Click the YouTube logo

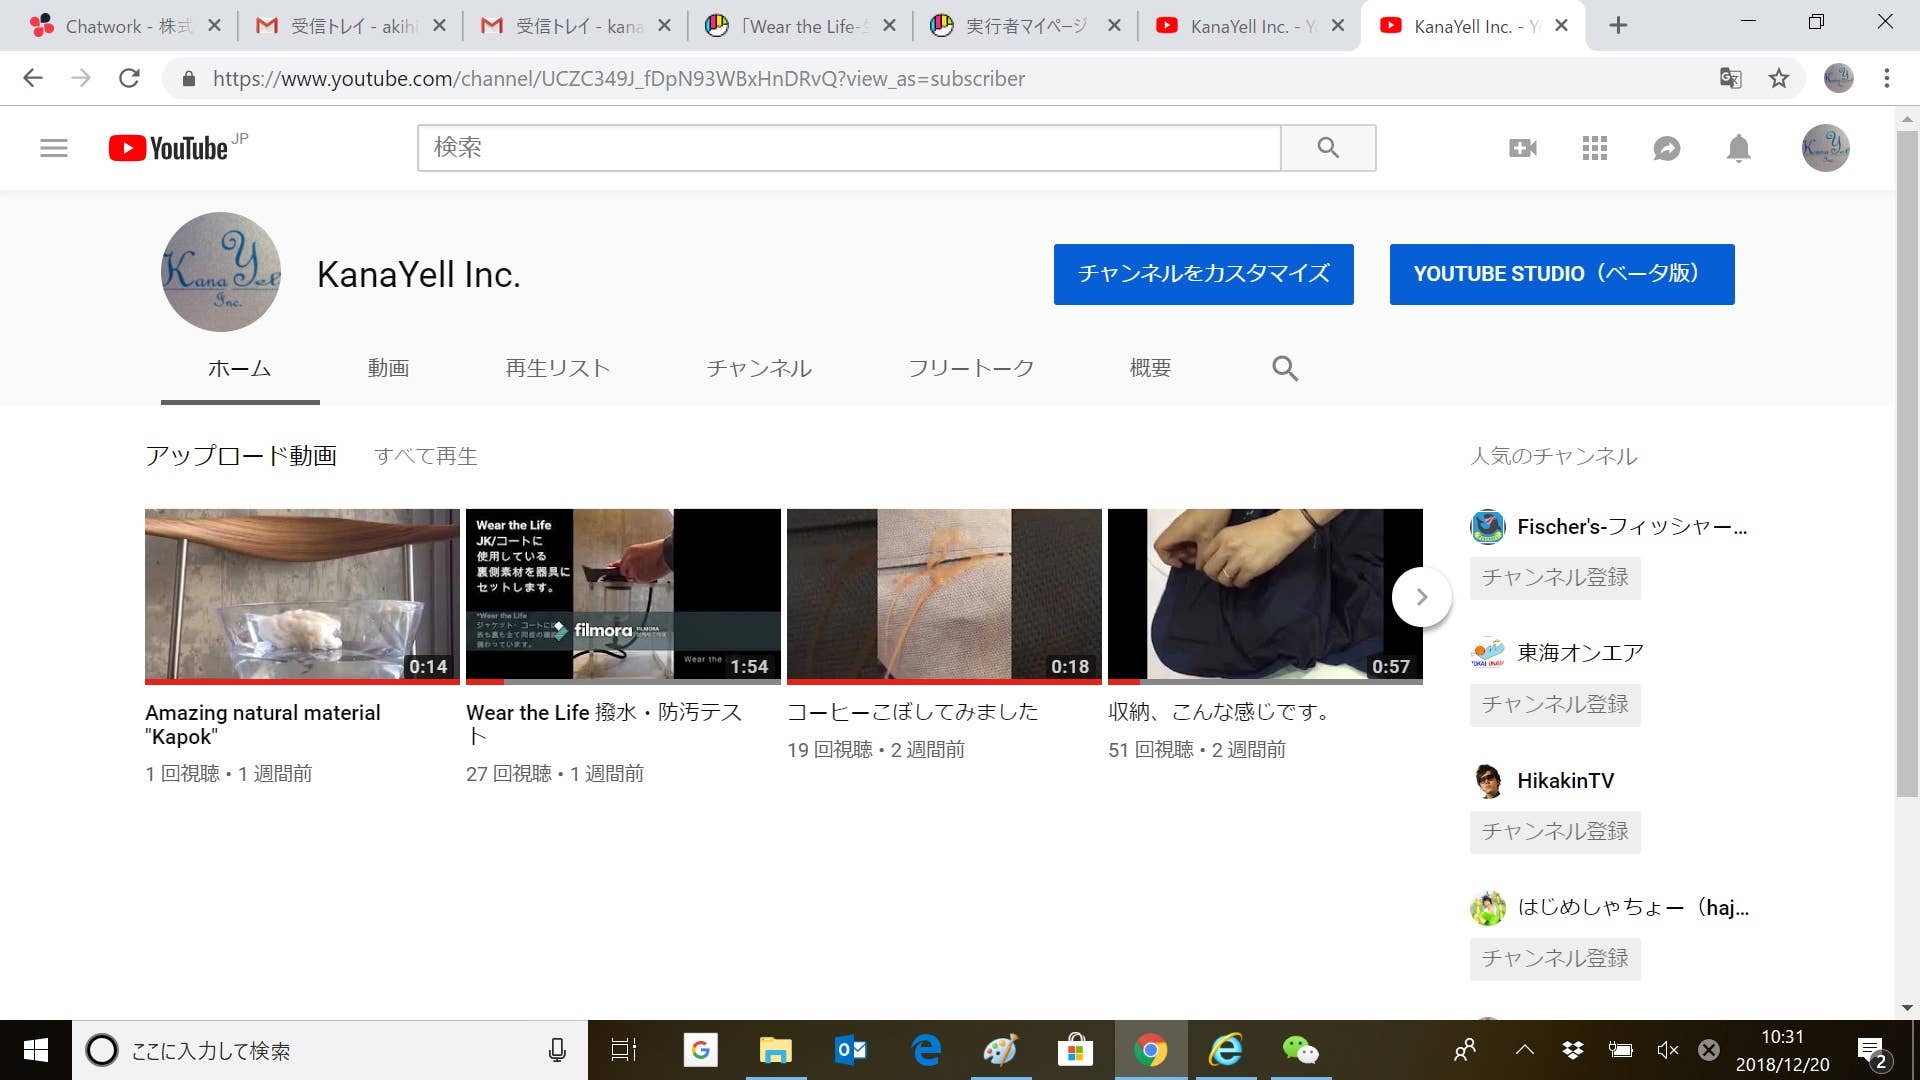coord(170,148)
